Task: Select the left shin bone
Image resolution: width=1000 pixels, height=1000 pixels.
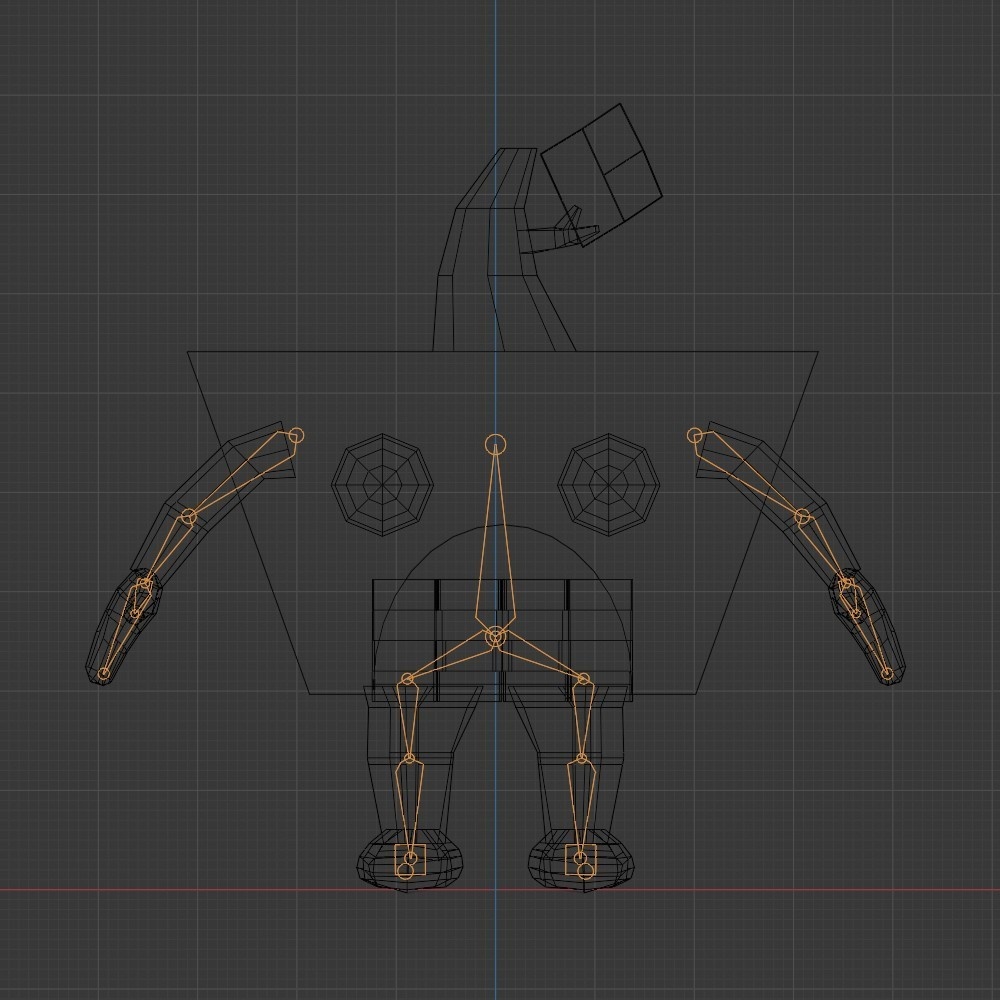Action: point(409,809)
